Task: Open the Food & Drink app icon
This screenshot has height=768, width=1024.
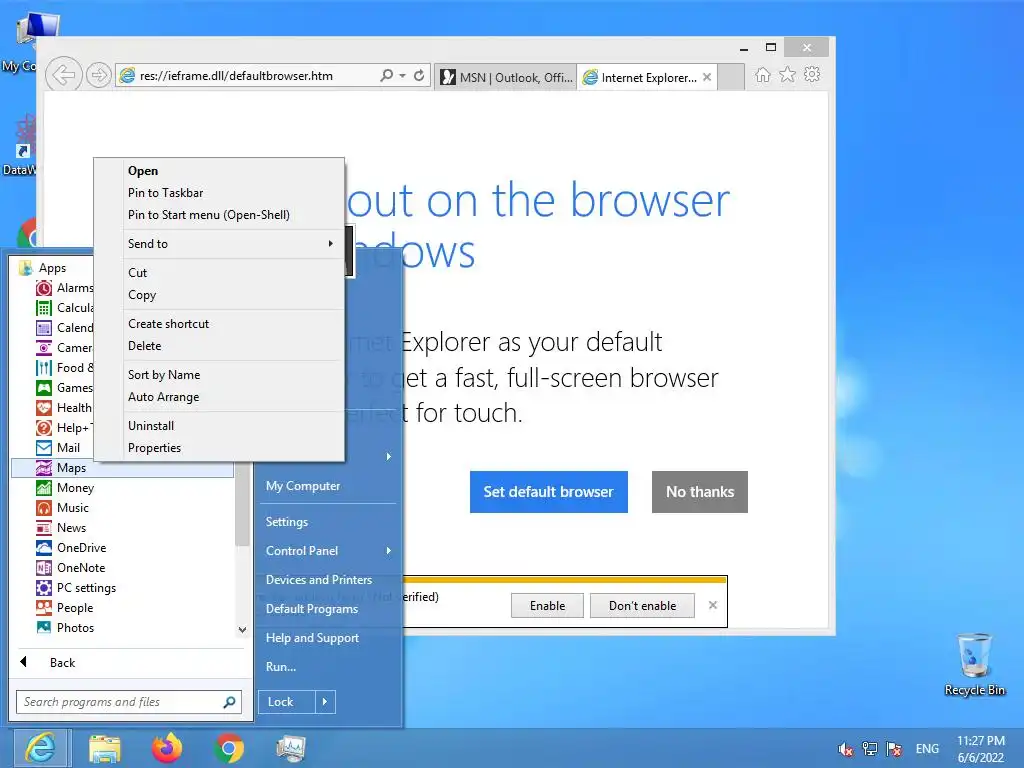Action: [x=44, y=368]
